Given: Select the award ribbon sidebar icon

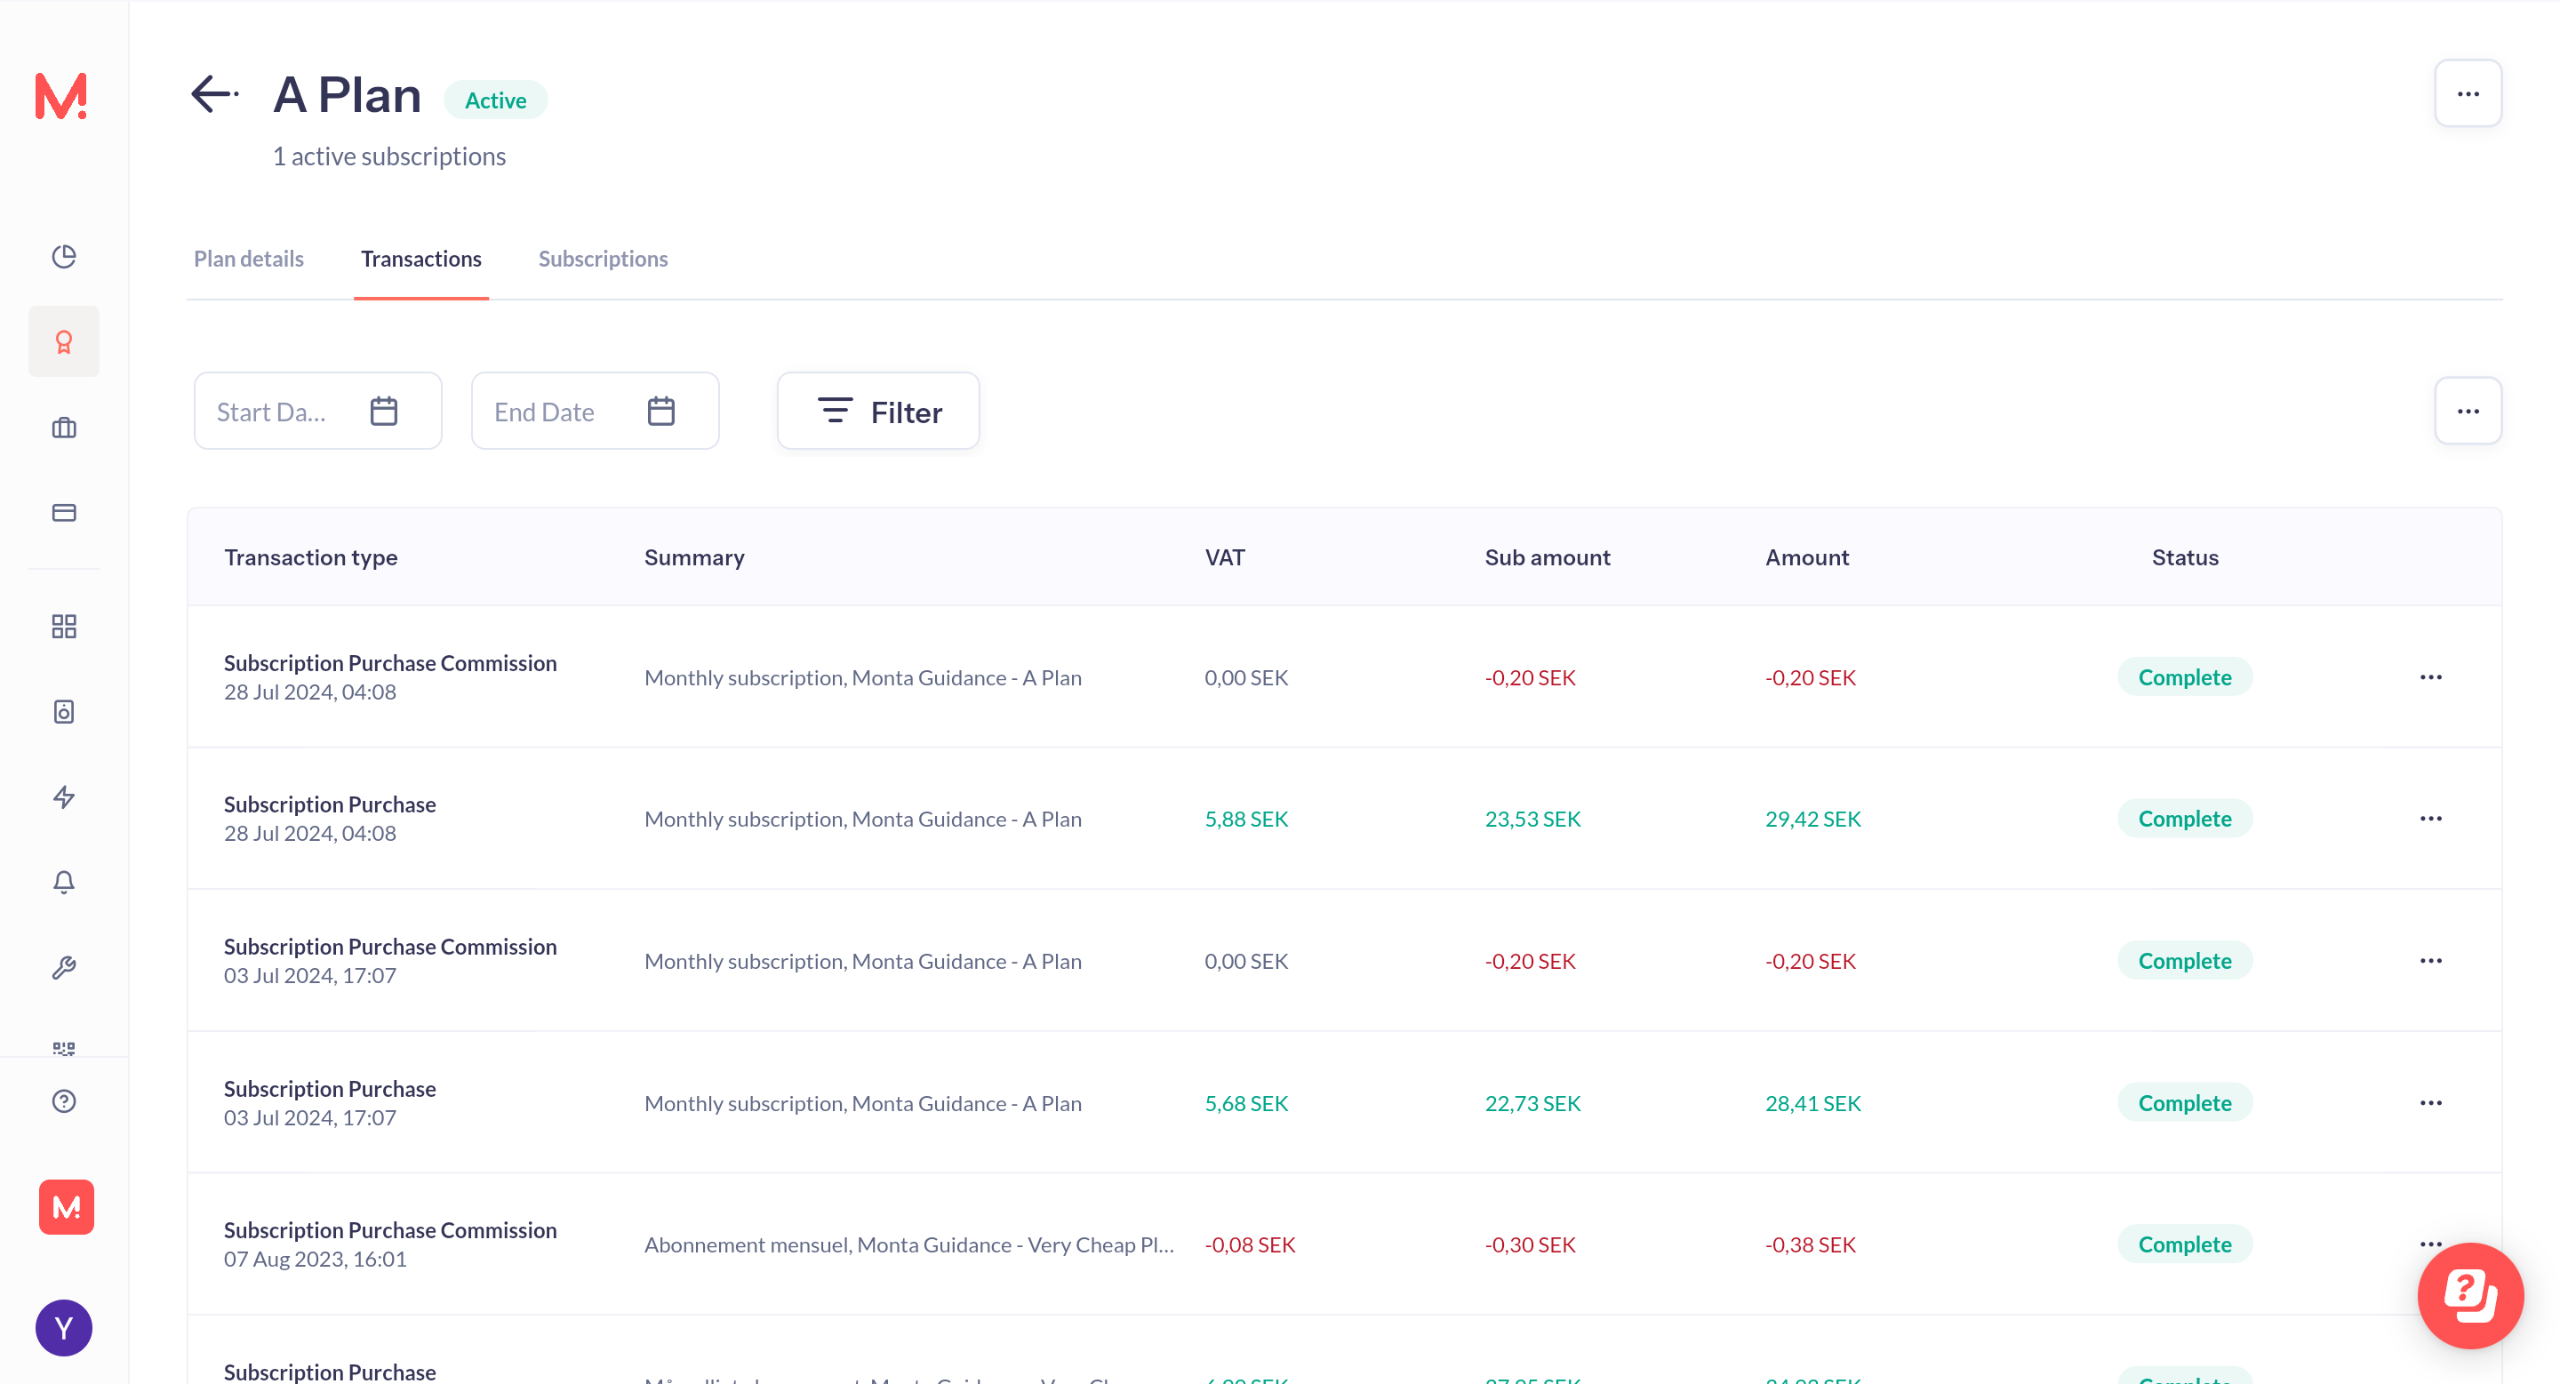Looking at the screenshot, I should pos(64,342).
